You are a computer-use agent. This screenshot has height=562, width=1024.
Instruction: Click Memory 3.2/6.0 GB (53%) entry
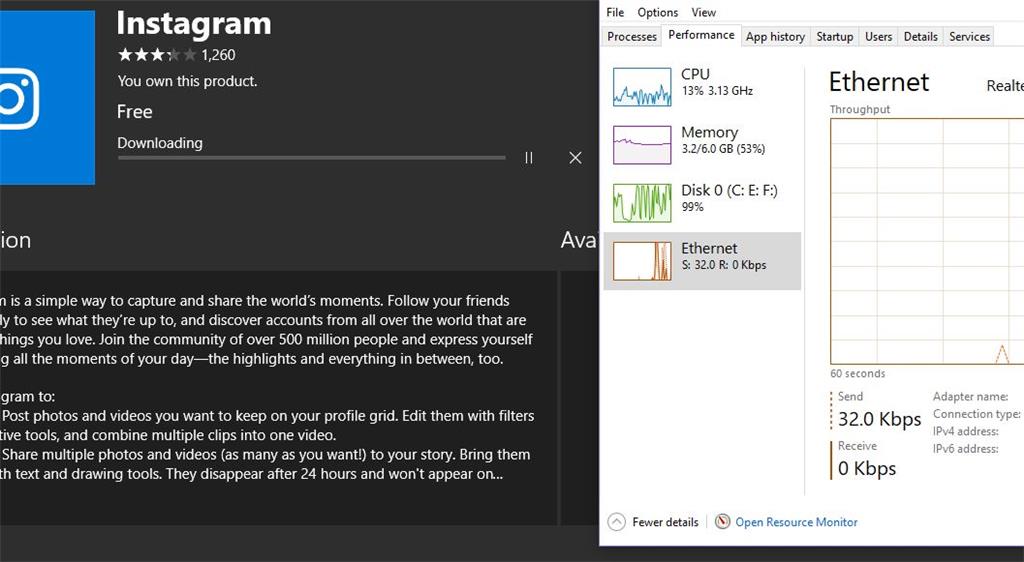pos(702,145)
